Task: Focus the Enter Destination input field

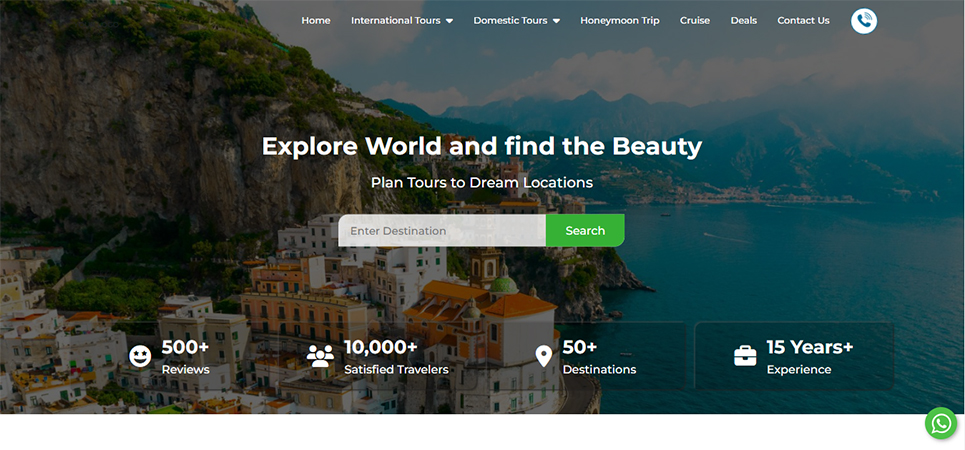Action: tap(442, 231)
